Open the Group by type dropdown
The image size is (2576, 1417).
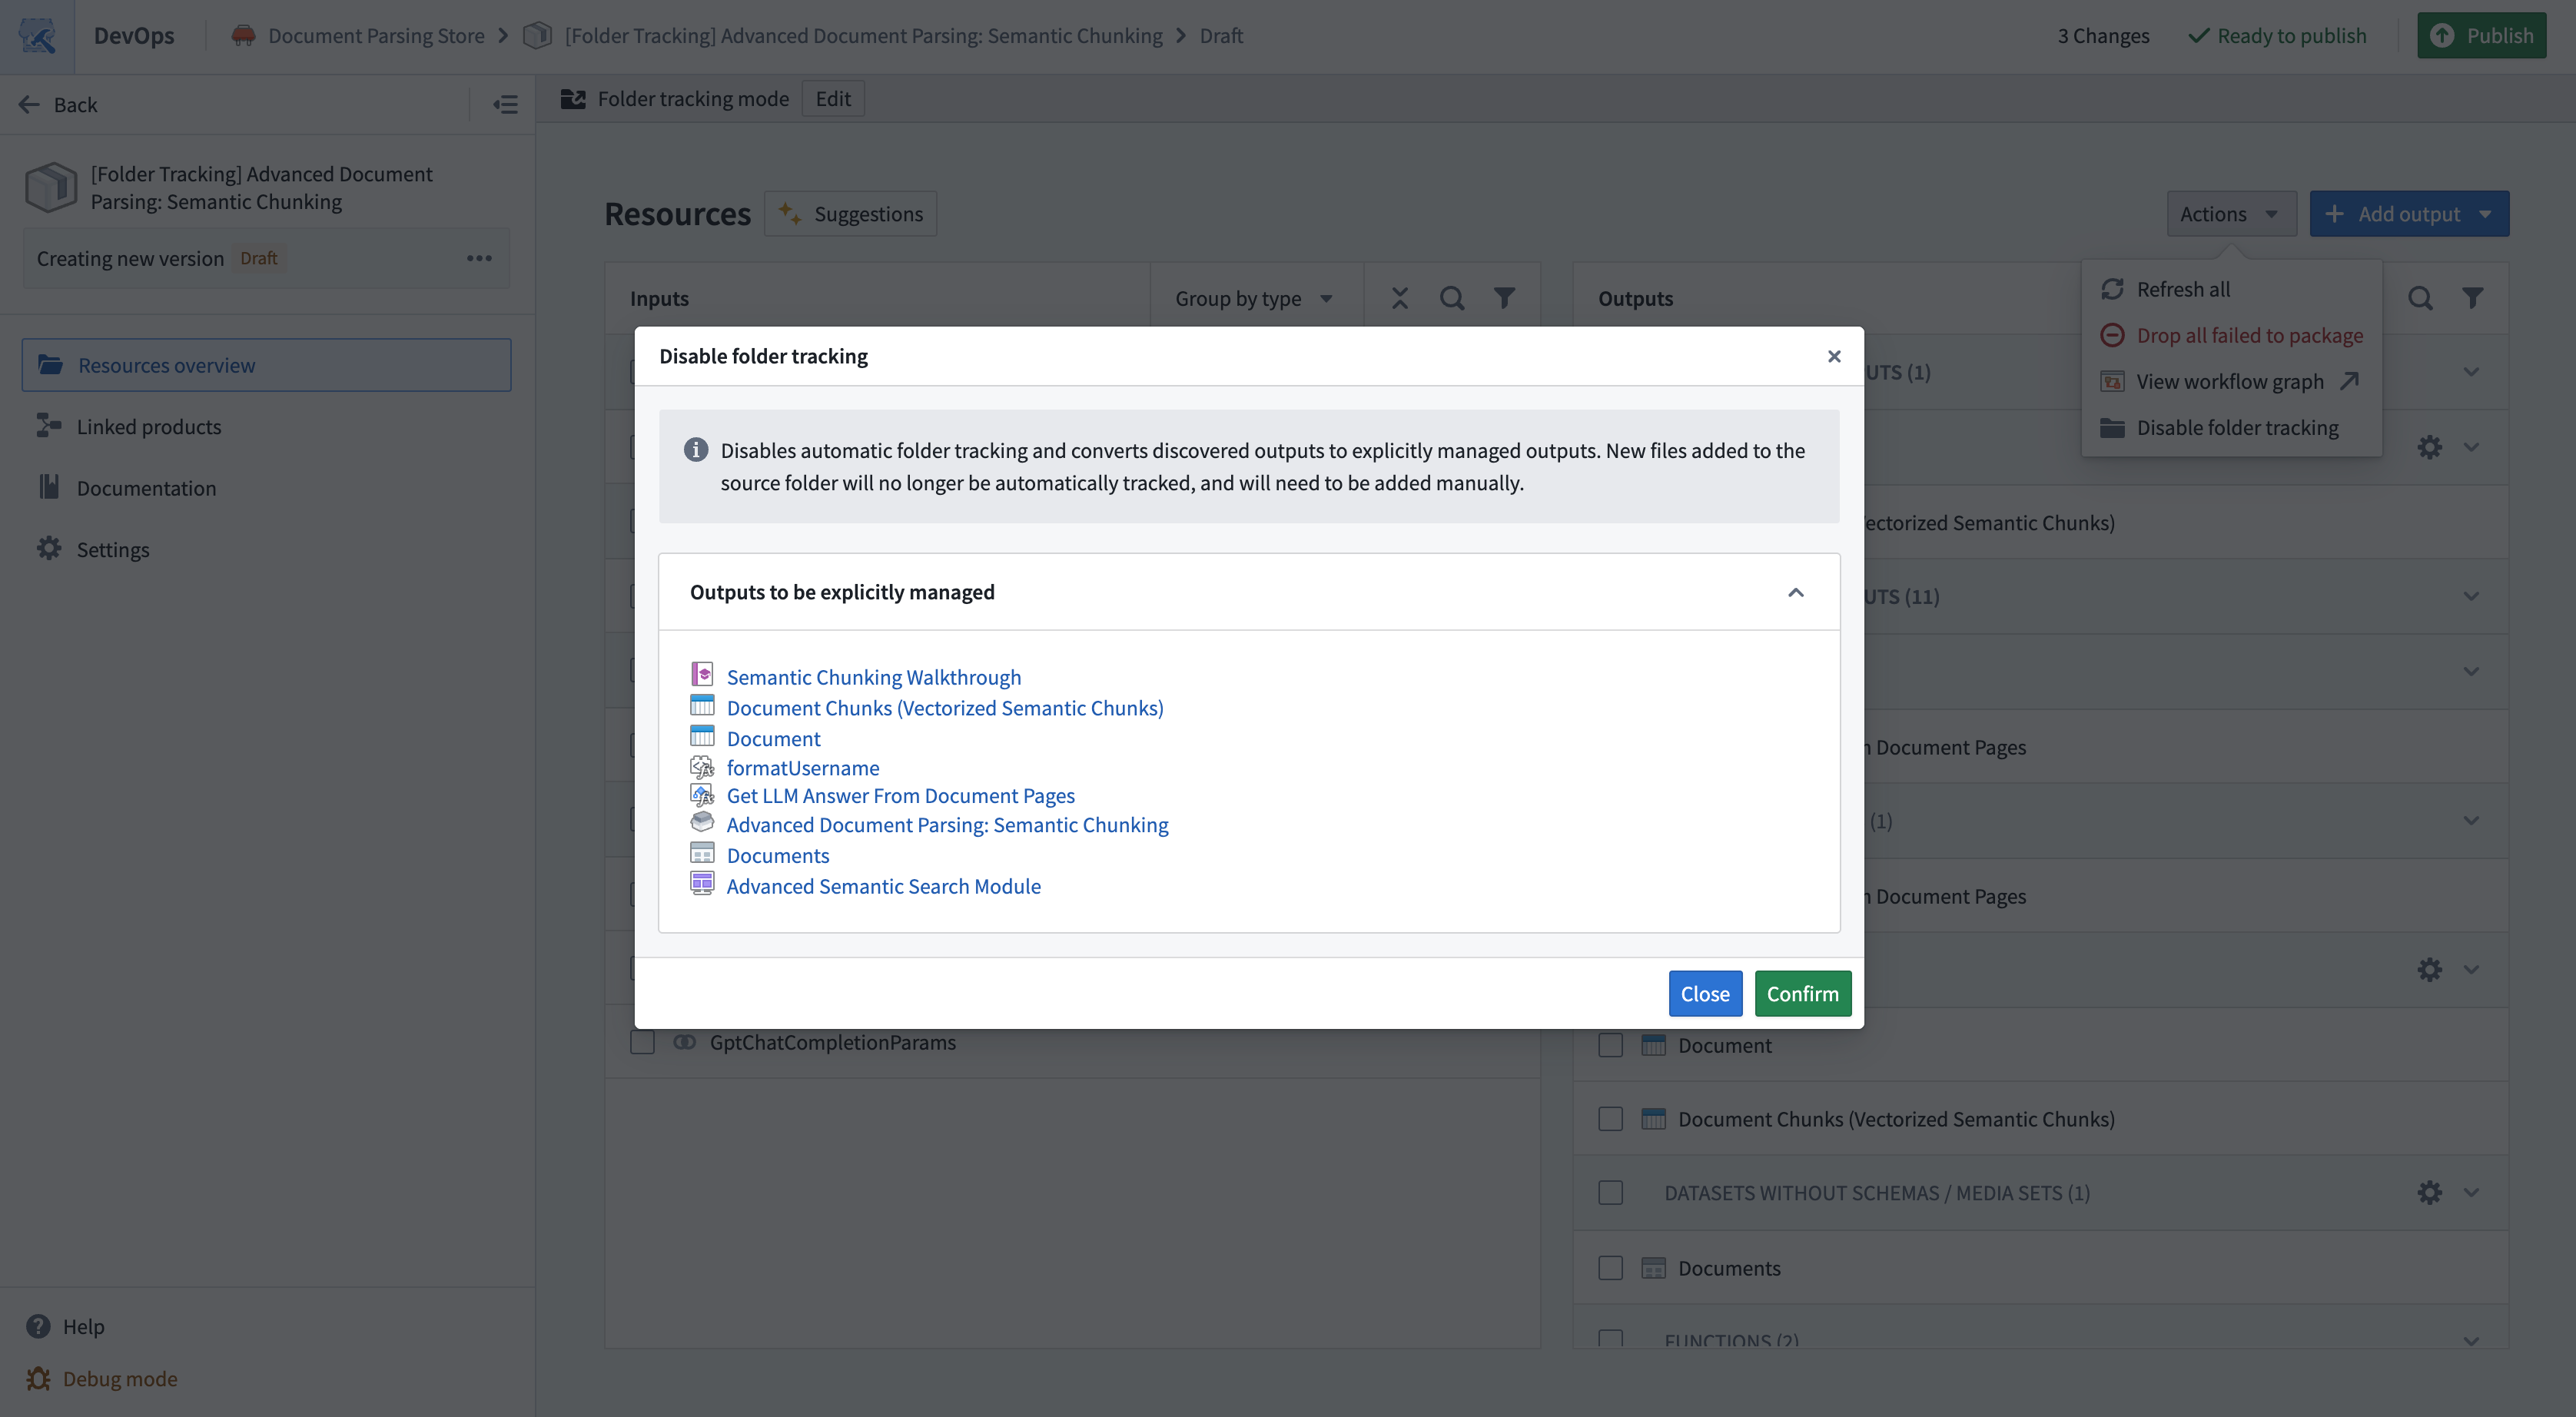coord(1254,298)
